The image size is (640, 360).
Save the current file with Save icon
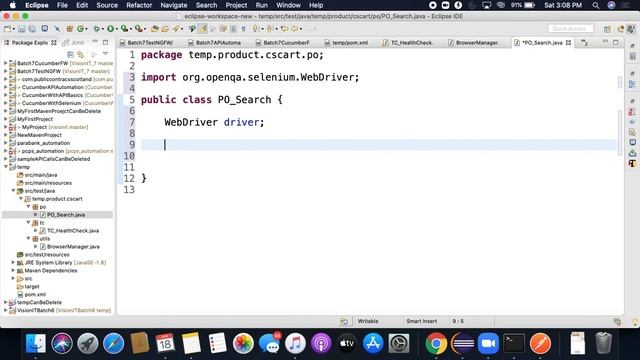click(22, 29)
